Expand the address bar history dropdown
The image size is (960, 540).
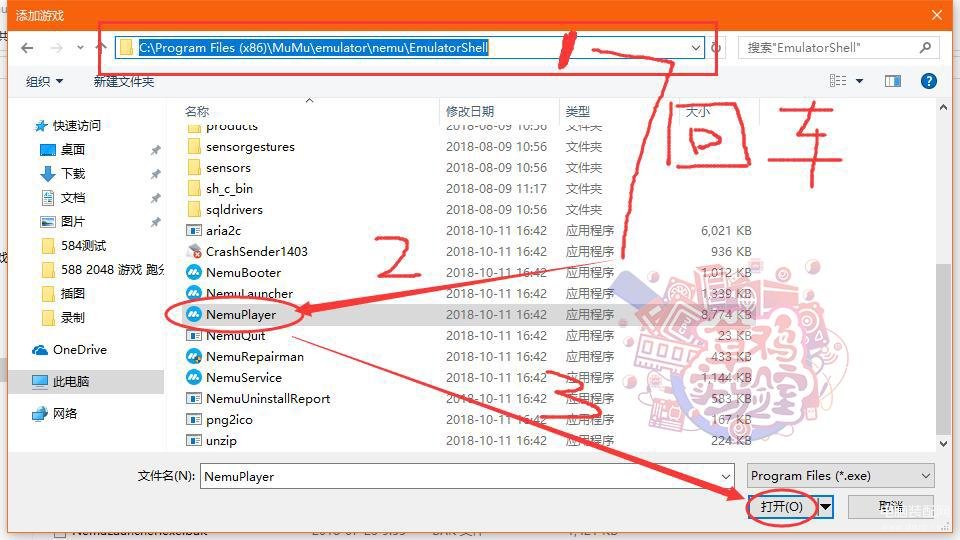click(x=696, y=48)
